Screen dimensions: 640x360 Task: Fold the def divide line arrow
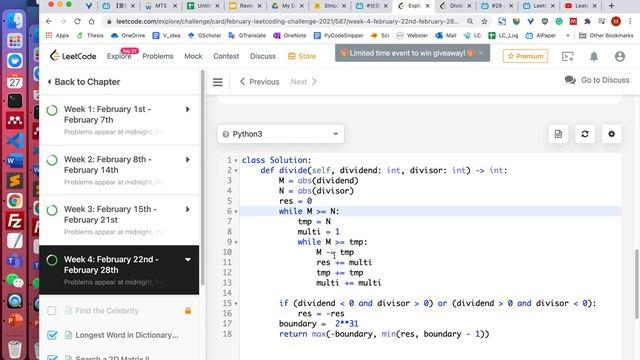coord(236,171)
